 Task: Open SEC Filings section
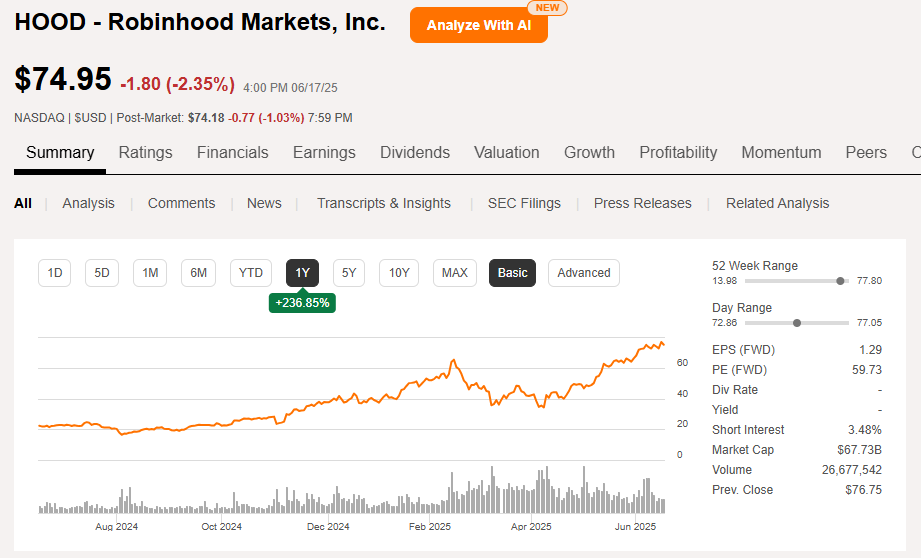coord(524,203)
